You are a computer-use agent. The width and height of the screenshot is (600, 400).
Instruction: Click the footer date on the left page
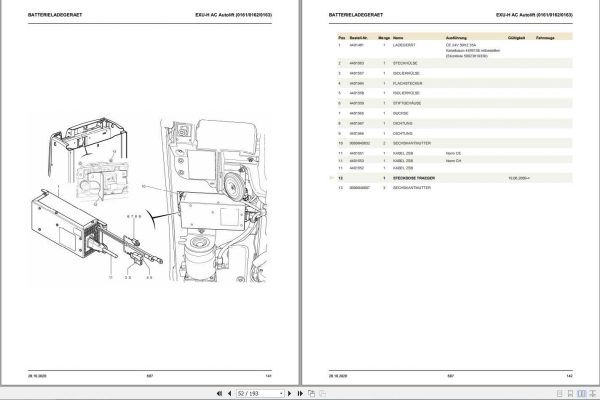(37, 376)
